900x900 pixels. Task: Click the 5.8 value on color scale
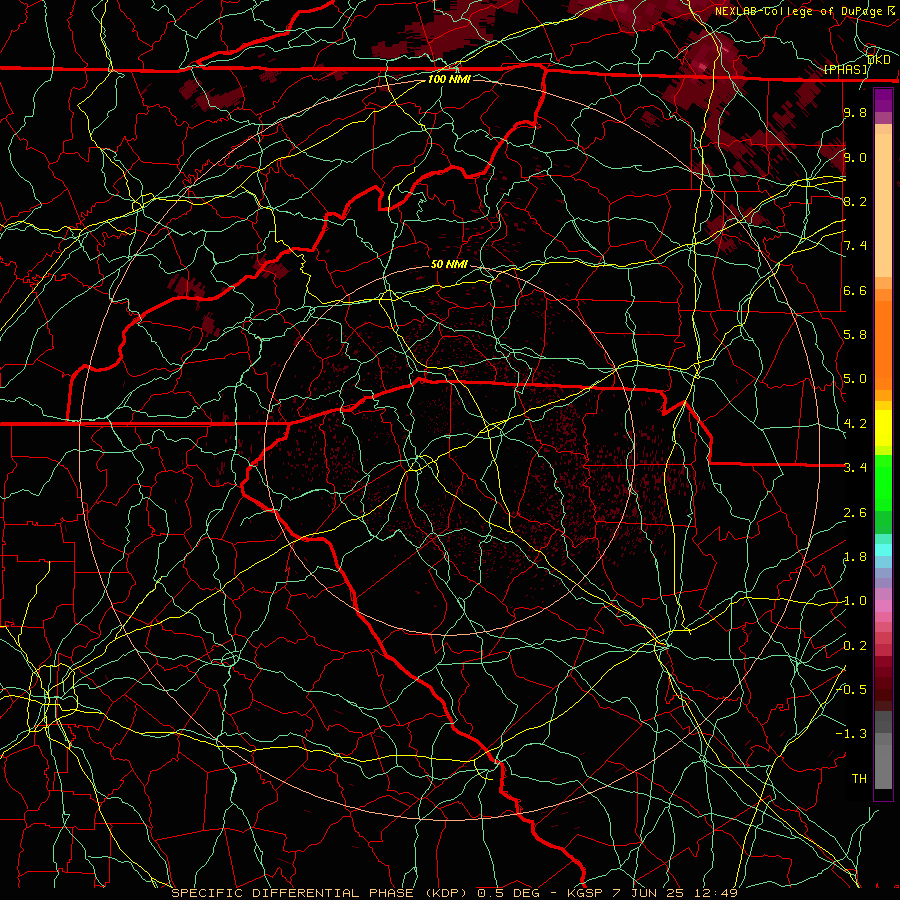coord(855,335)
